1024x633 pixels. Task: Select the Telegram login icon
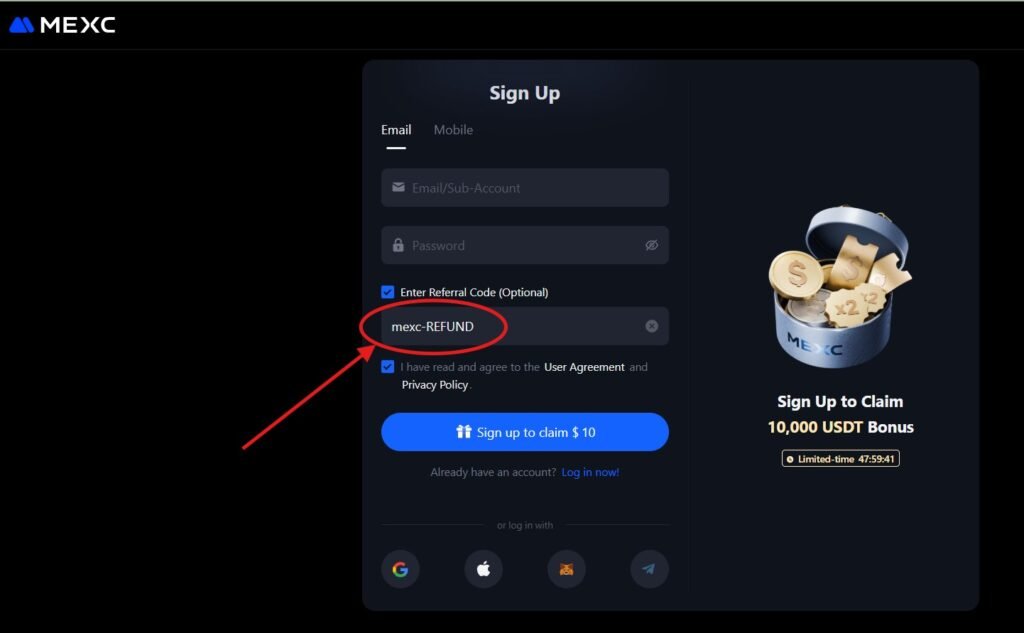point(649,569)
